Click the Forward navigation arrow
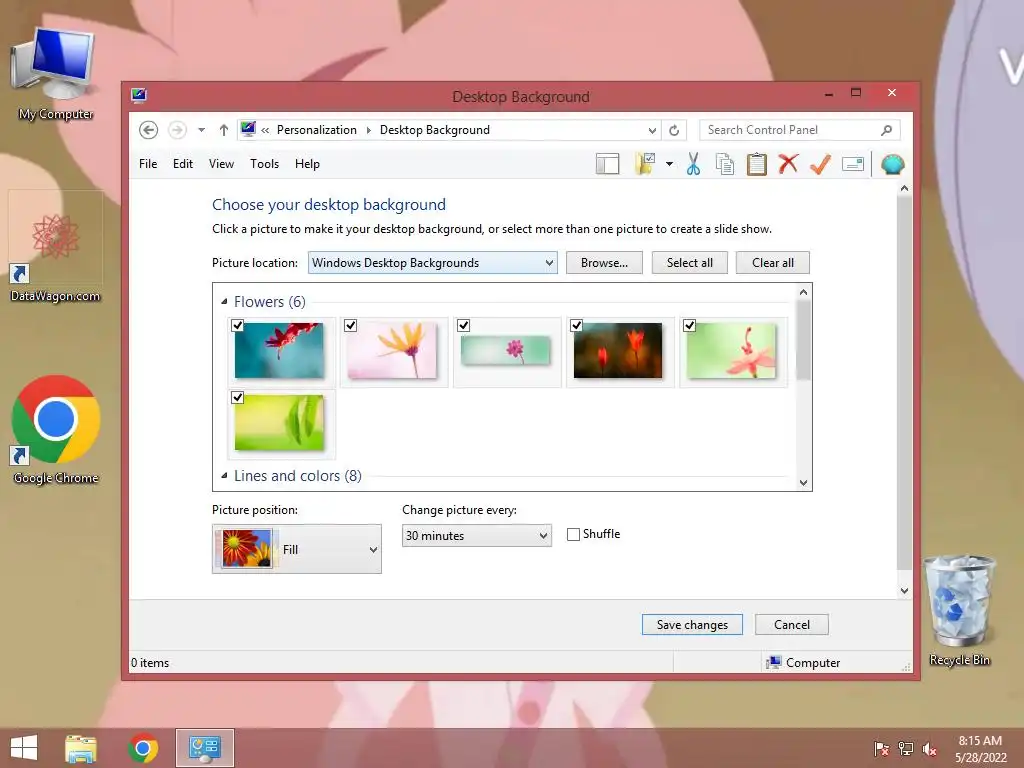The height and width of the screenshot is (768, 1024). (x=177, y=130)
